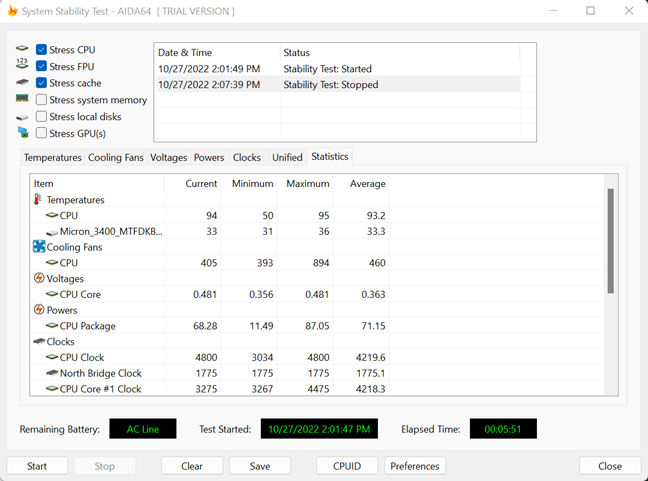Screen dimensions: 648x481
Task: Select the Statistics tab
Action: click(x=330, y=157)
